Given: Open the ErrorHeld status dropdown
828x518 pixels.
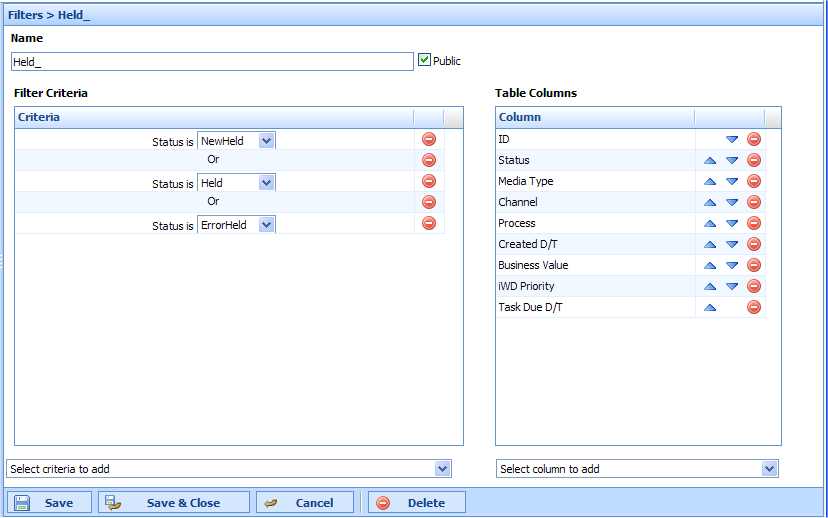Looking at the screenshot, I should (x=267, y=225).
